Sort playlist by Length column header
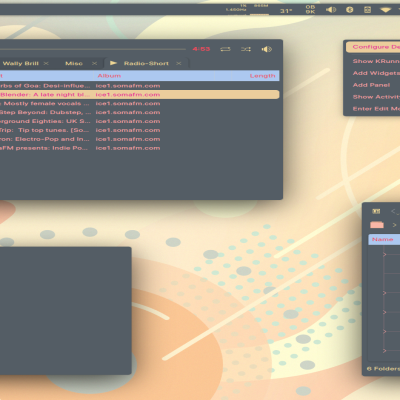Image resolution: width=400 pixels, height=400 pixels. (255, 76)
